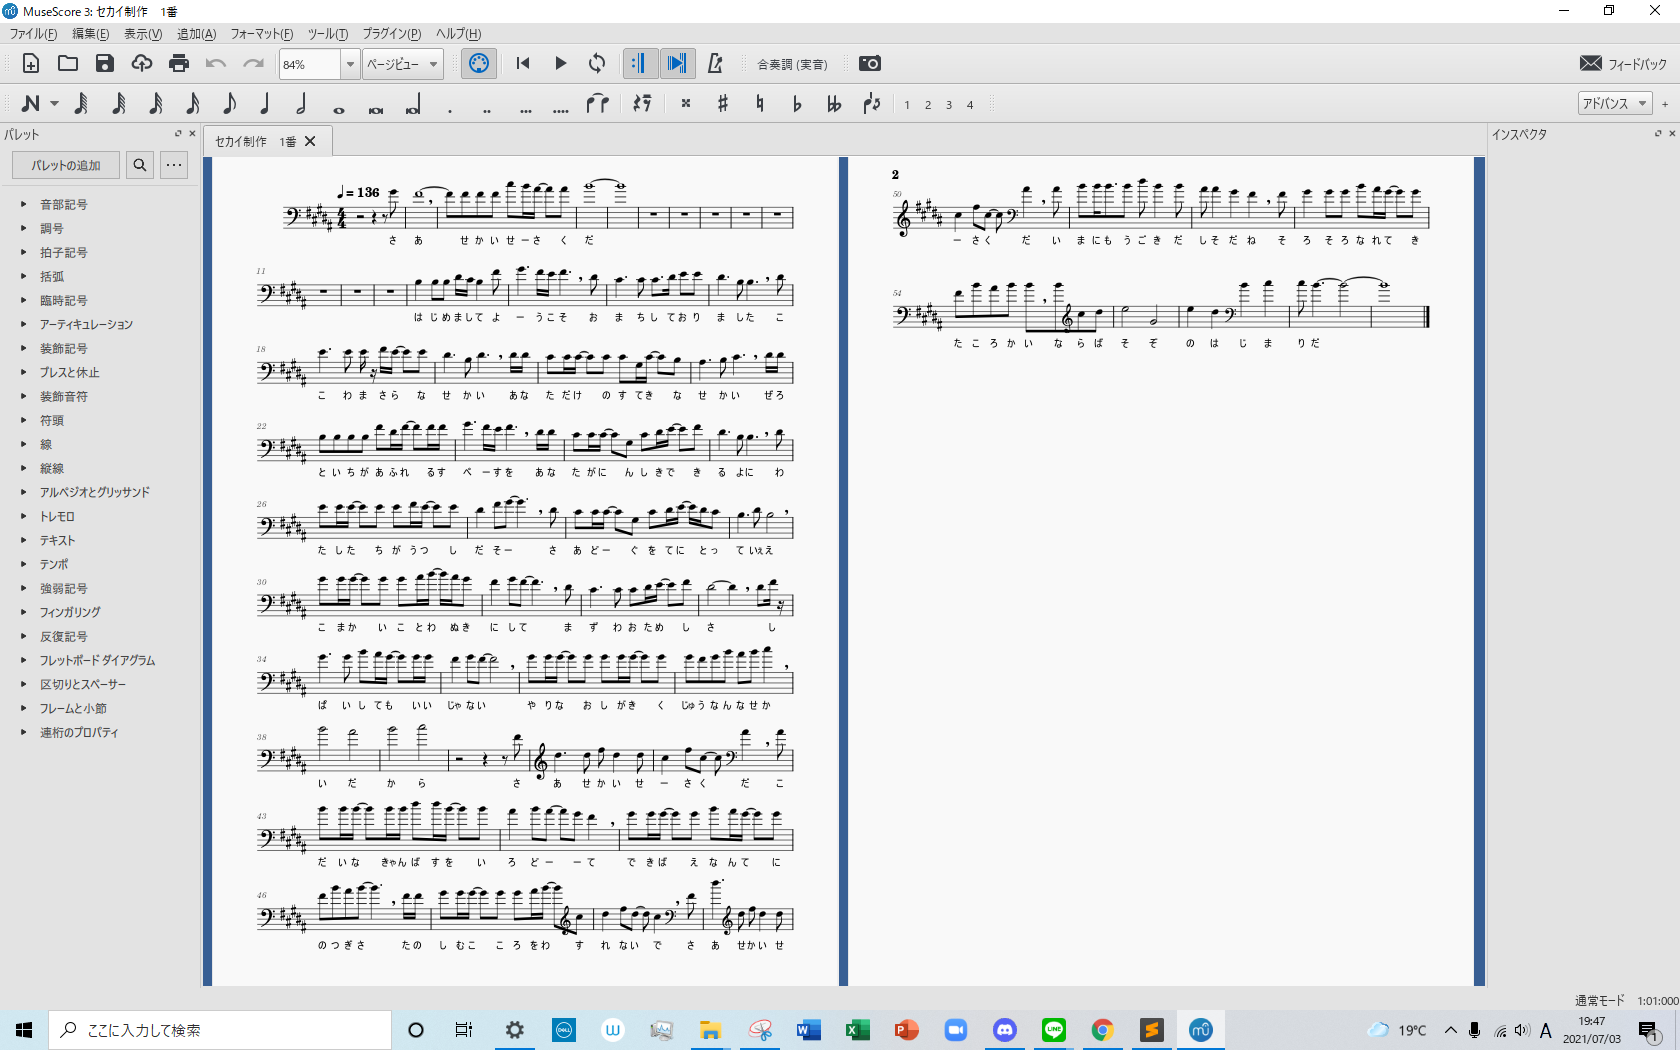The image size is (1680, 1050).
Task: Open zoom percentage dropdown
Action: [x=350, y=64]
